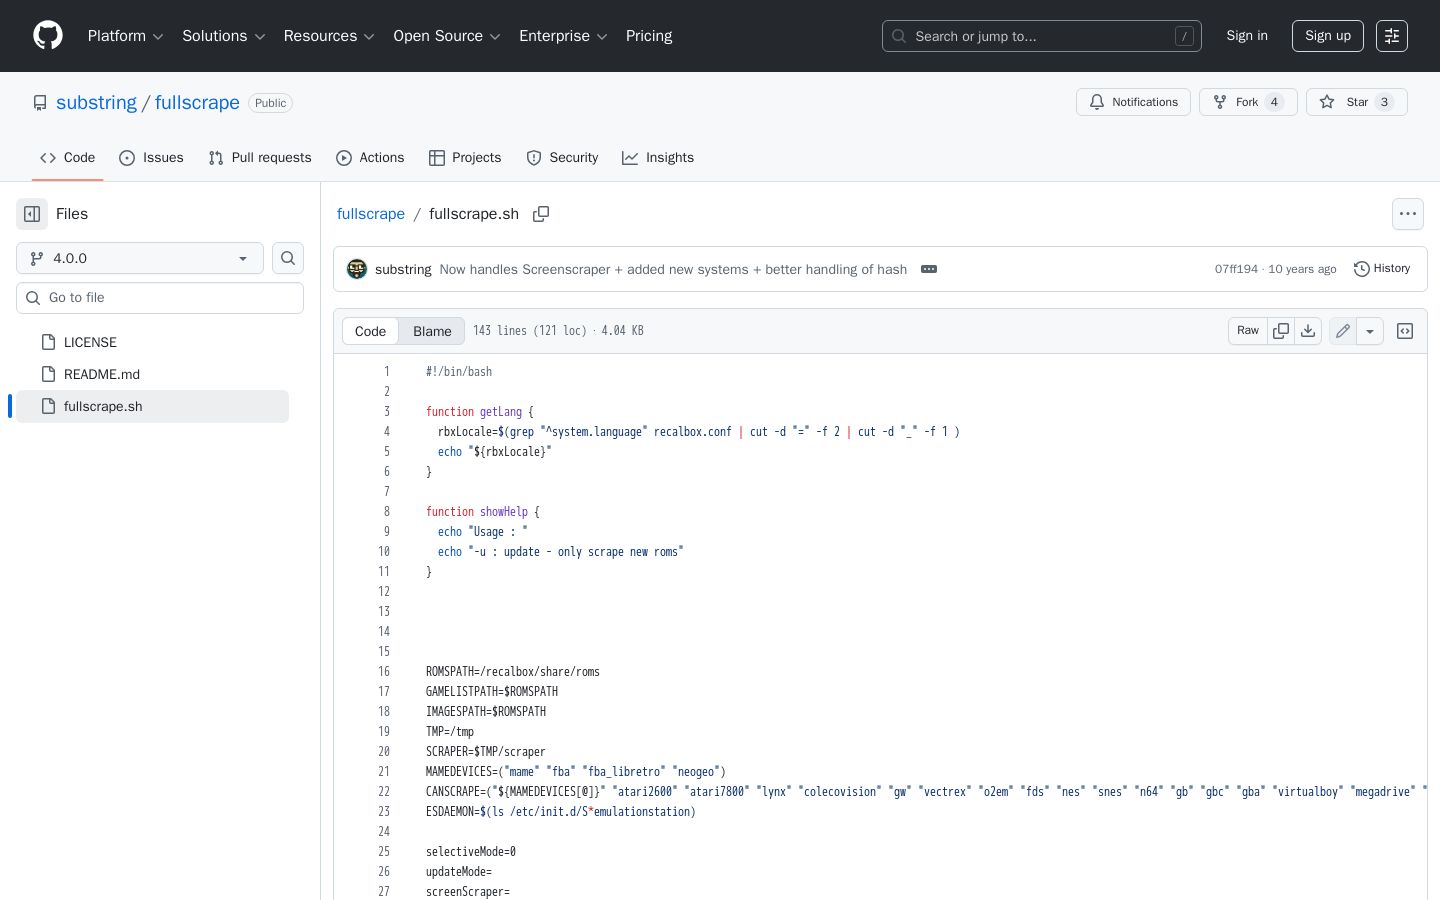Open README.md in the file tree

tap(102, 374)
